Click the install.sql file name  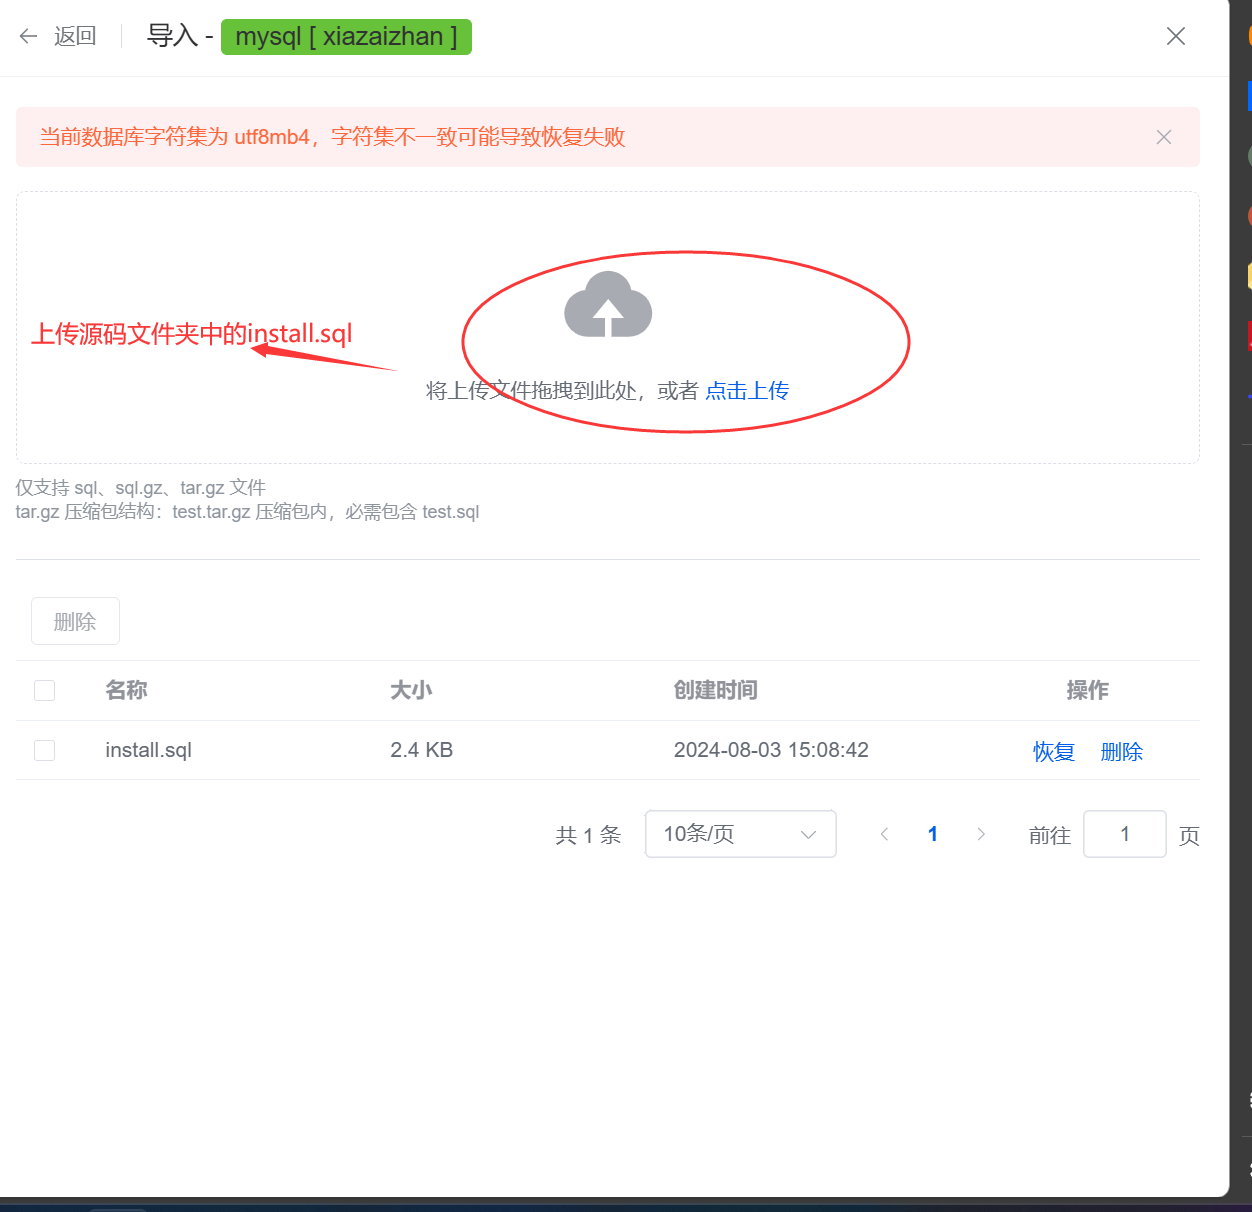click(x=148, y=750)
